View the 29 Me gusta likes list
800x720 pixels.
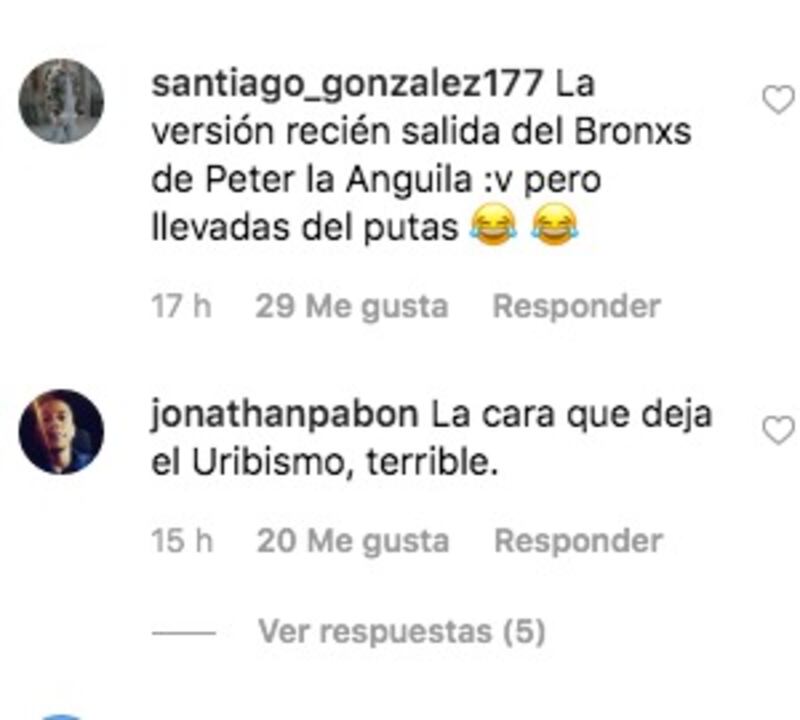pyautogui.click(x=352, y=307)
